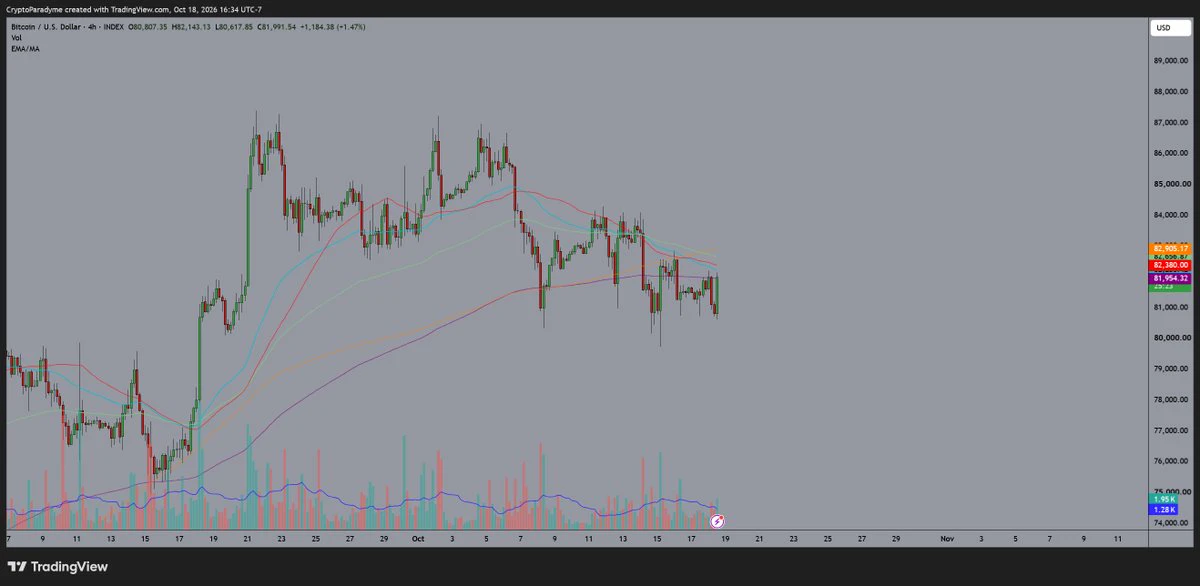Click the 89,000.00 level on price axis
The image size is (1200, 586).
pos(1170,61)
